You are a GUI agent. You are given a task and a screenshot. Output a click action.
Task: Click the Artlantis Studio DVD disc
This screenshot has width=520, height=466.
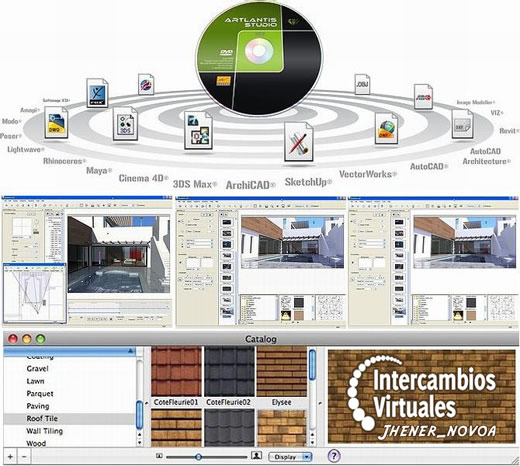click(x=259, y=57)
